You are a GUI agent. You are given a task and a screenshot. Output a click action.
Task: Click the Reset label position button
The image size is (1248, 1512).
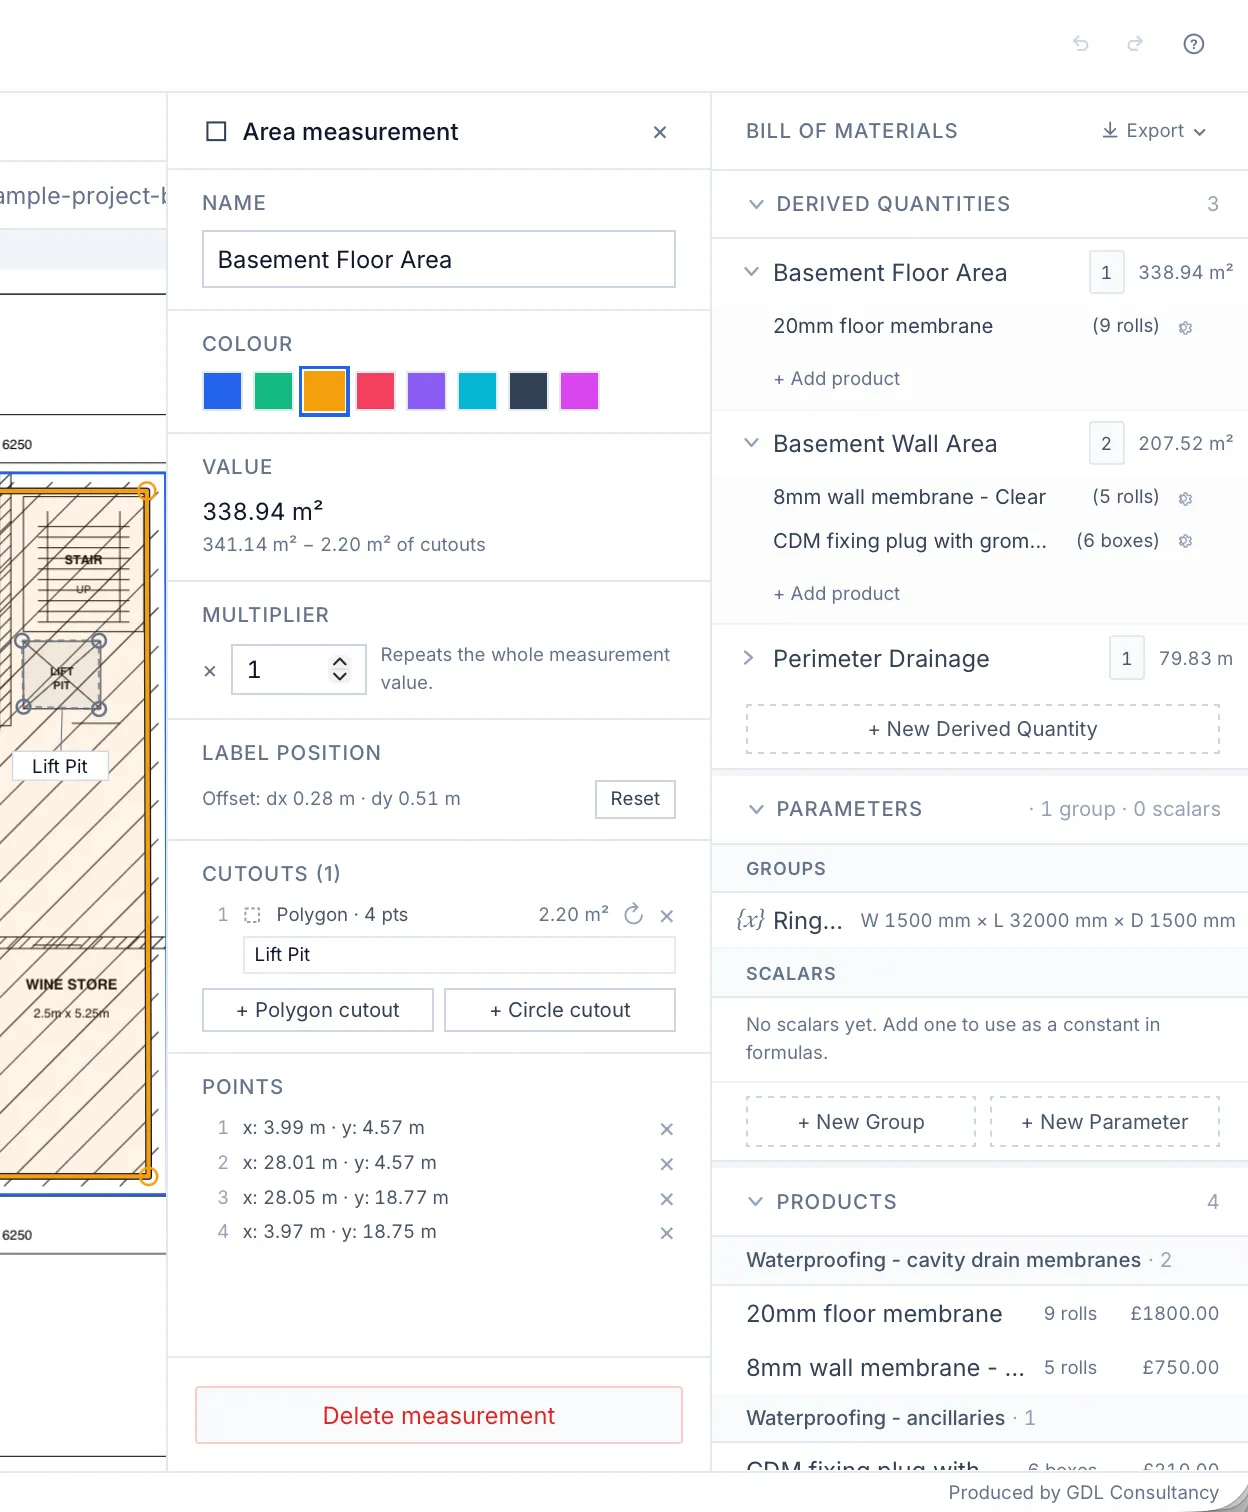click(635, 799)
